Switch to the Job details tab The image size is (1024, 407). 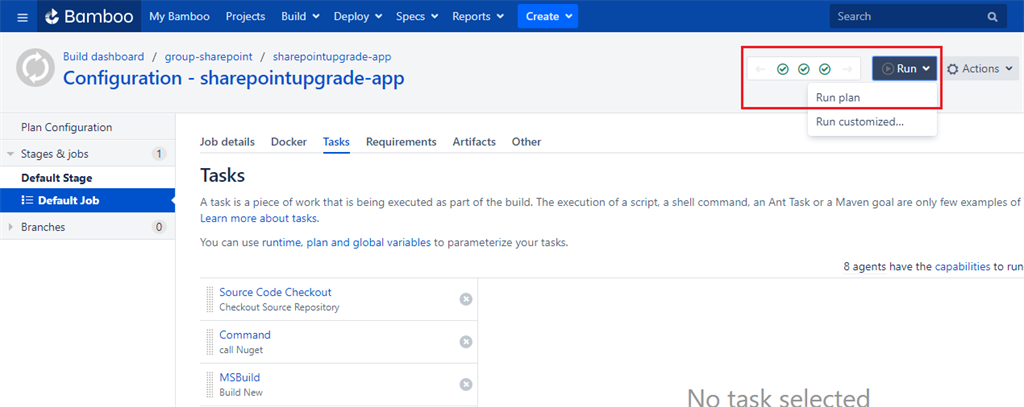pos(227,142)
